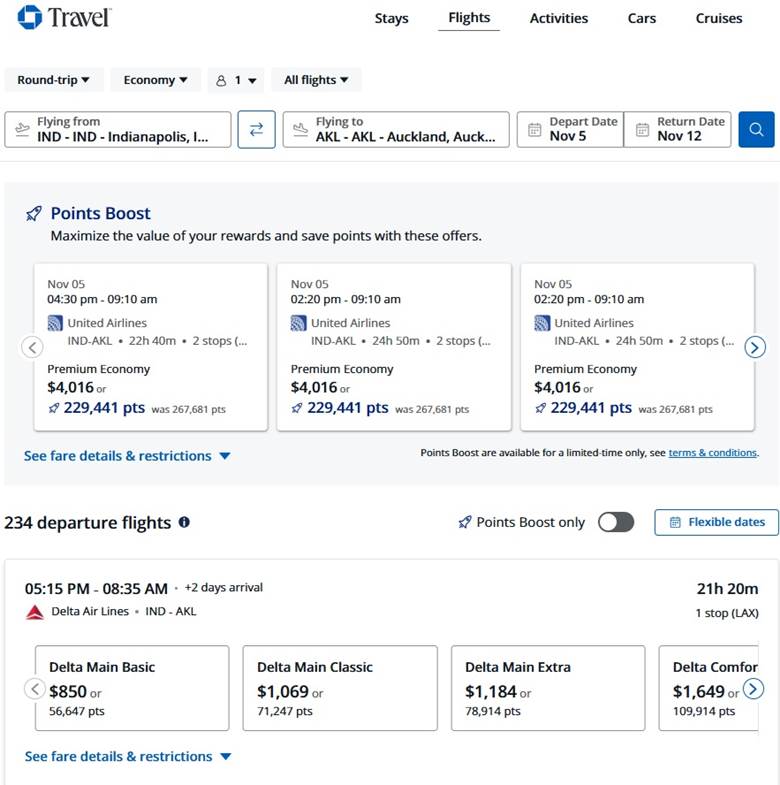Toggle the Points Boost only switch
The width and height of the screenshot is (780, 785).
[615, 522]
